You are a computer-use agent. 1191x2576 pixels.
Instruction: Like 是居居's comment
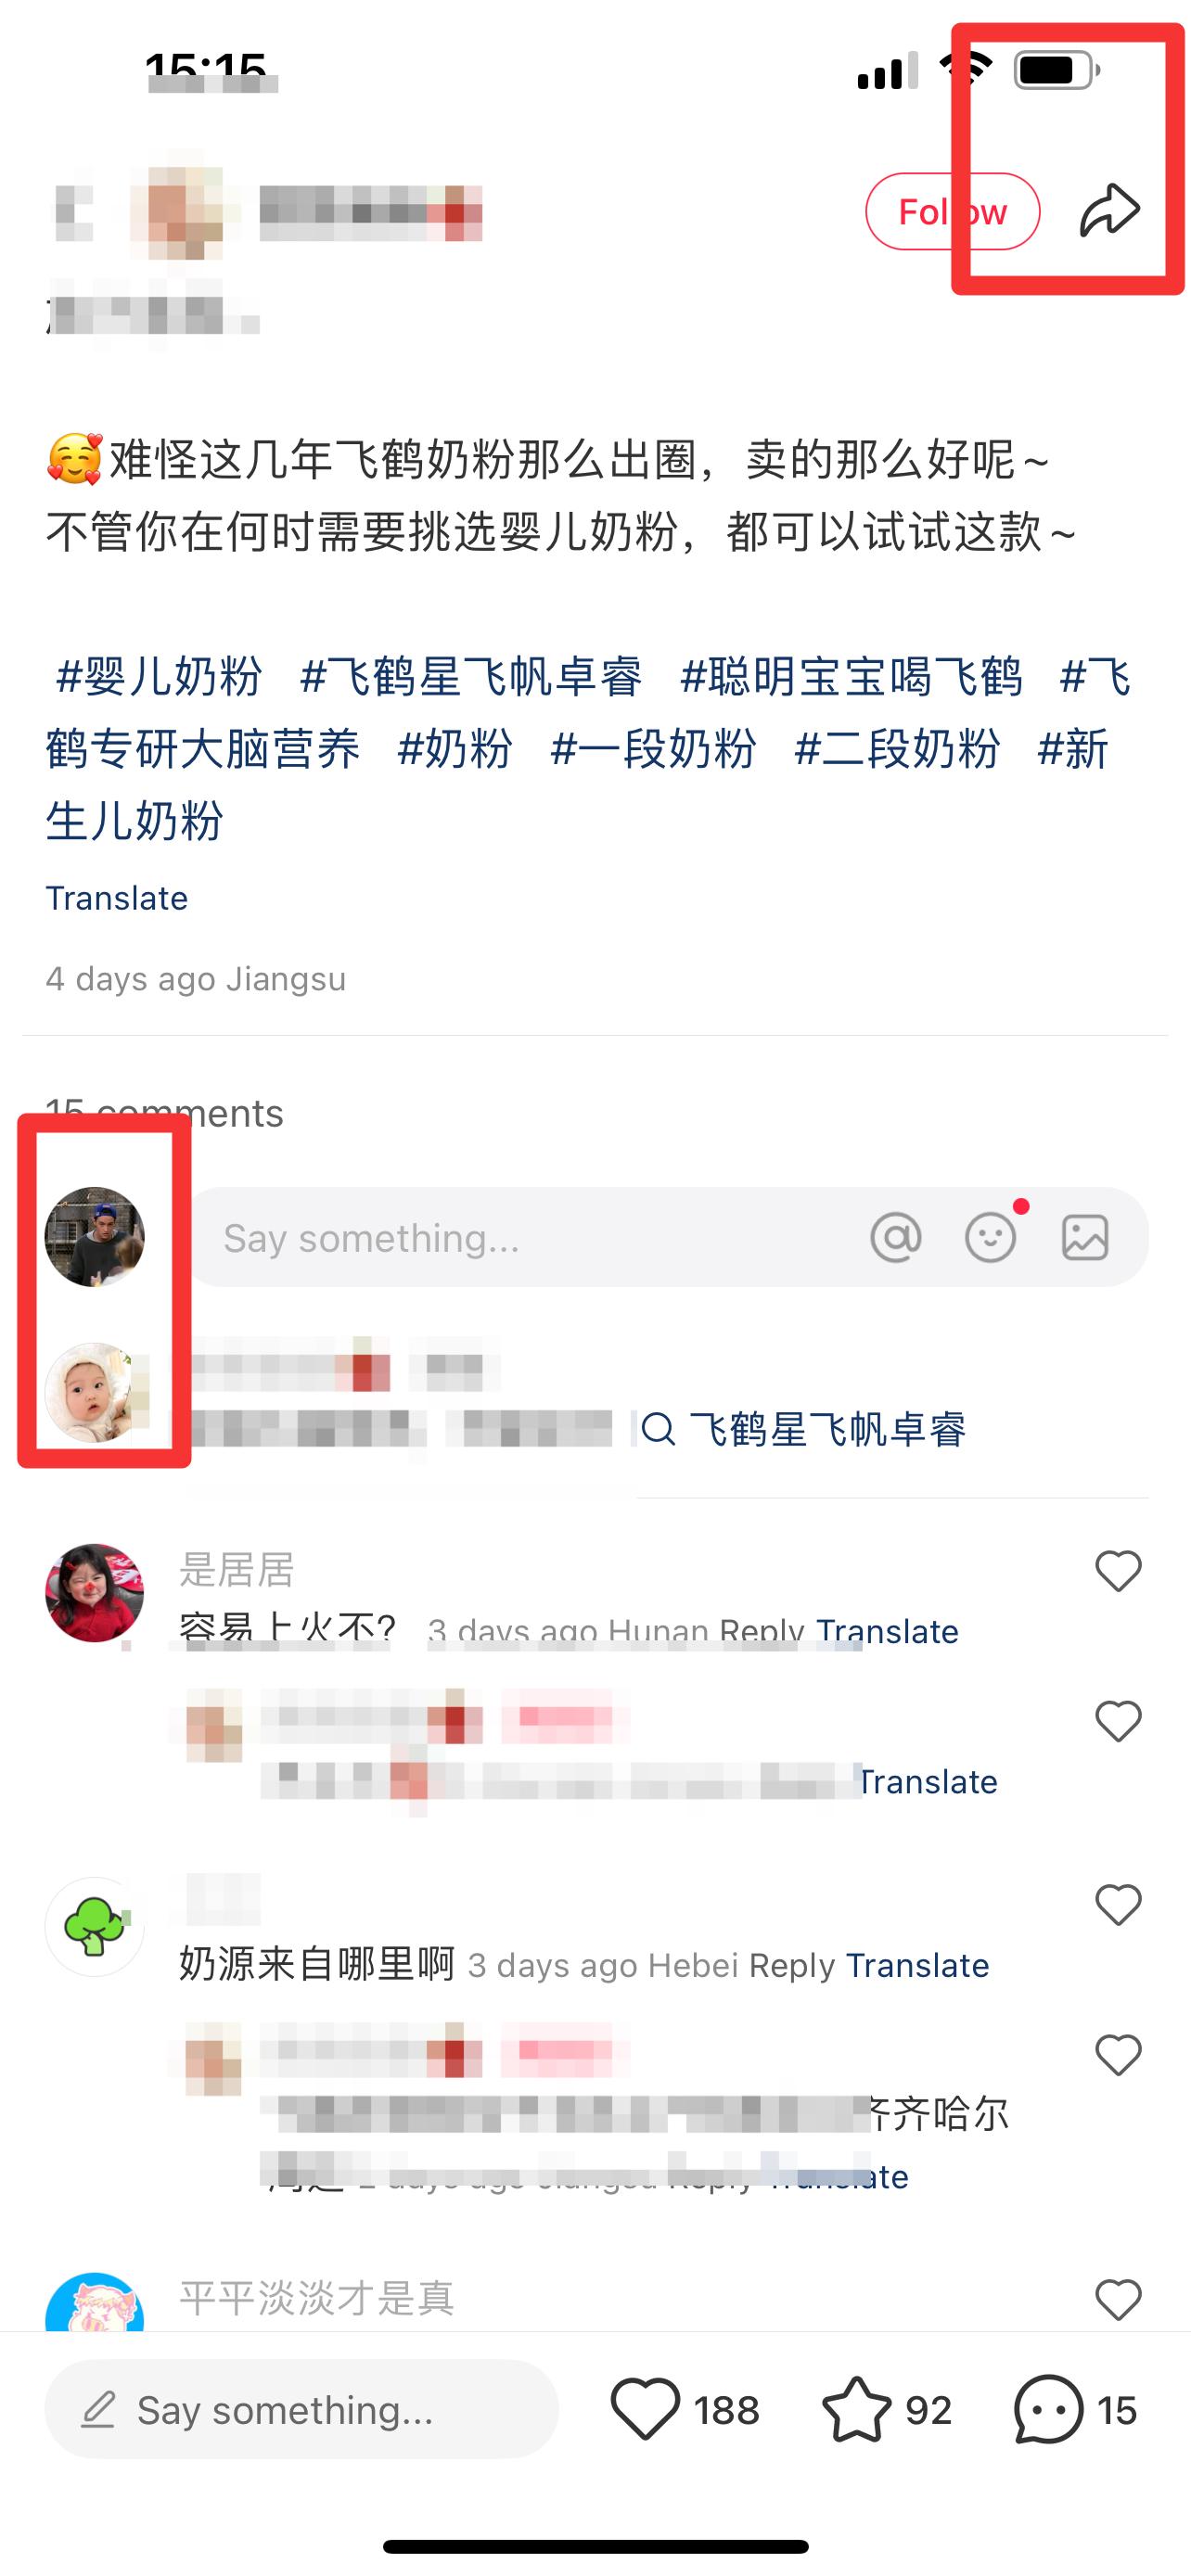coord(1118,1571)
